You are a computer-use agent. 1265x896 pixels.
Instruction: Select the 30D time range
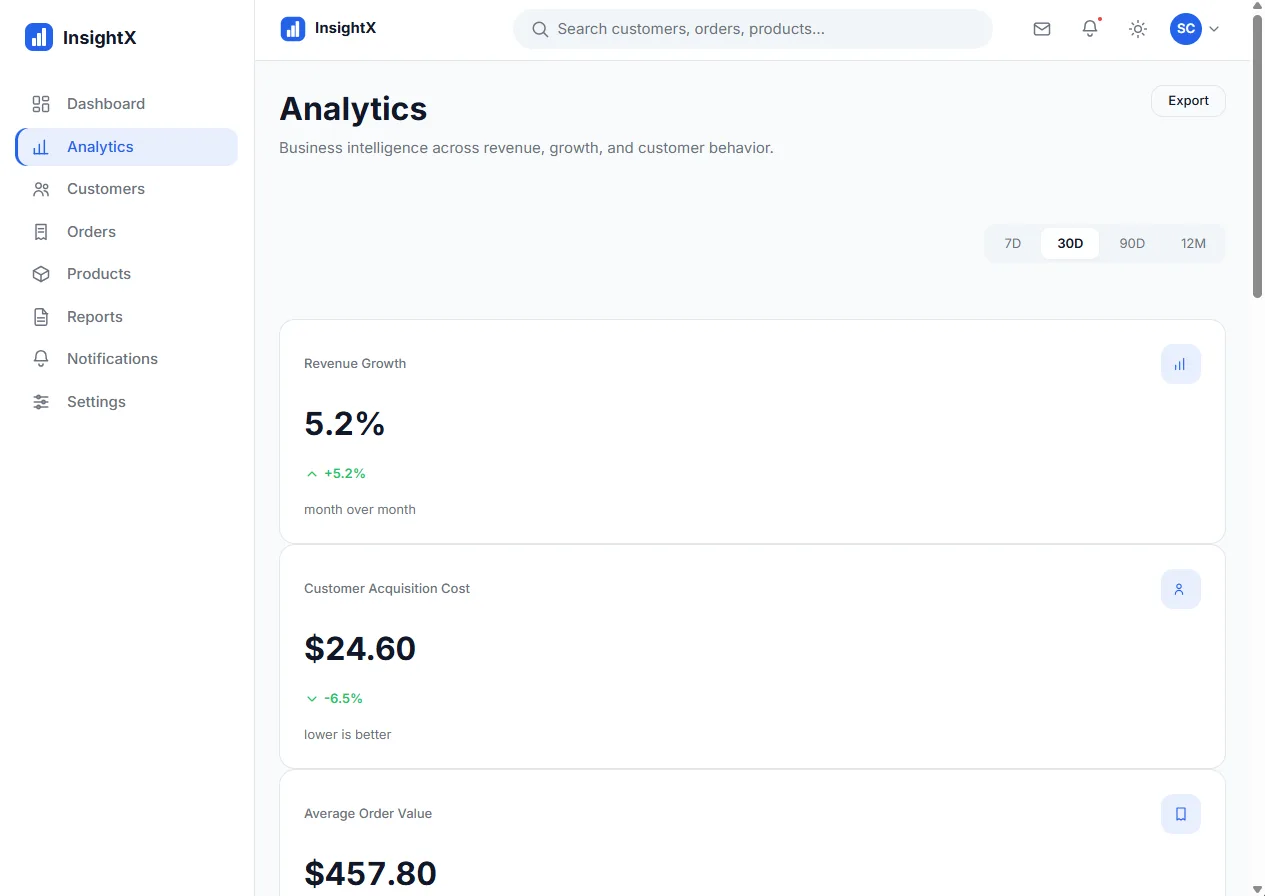1070,244
